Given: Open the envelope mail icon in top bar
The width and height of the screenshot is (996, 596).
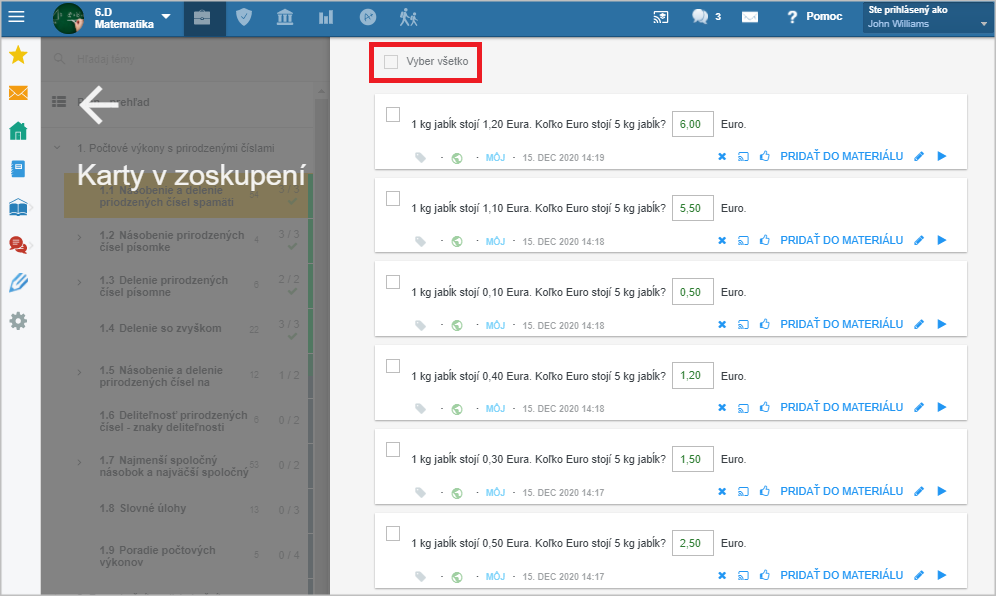Looking at the screenshot, I should 750,17.
